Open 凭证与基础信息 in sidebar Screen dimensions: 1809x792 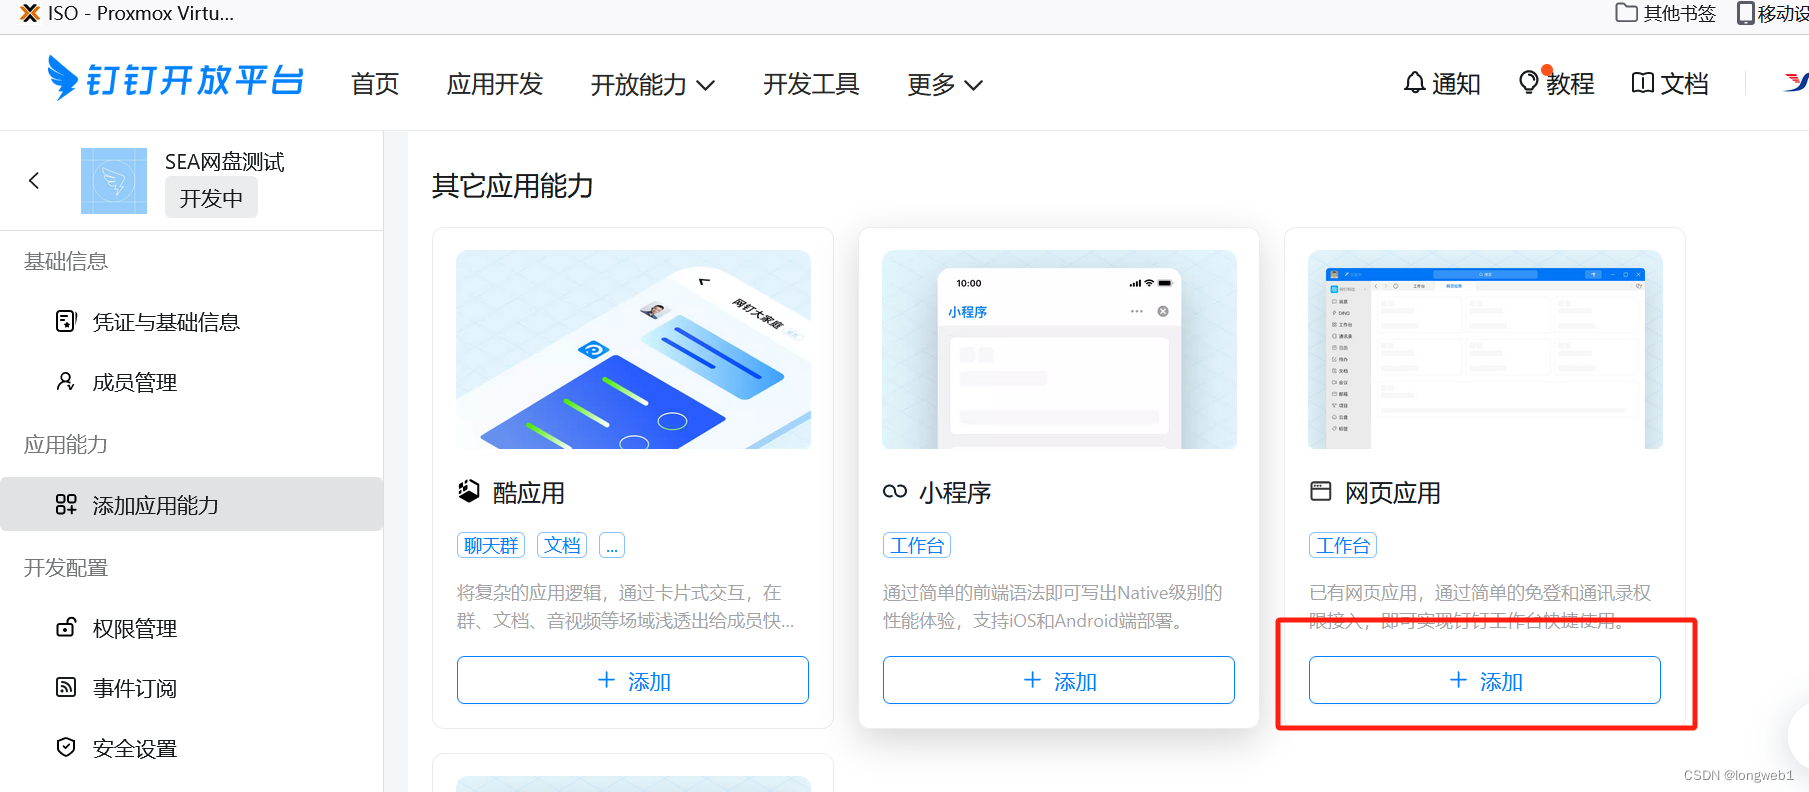click(x=192, y=322)
